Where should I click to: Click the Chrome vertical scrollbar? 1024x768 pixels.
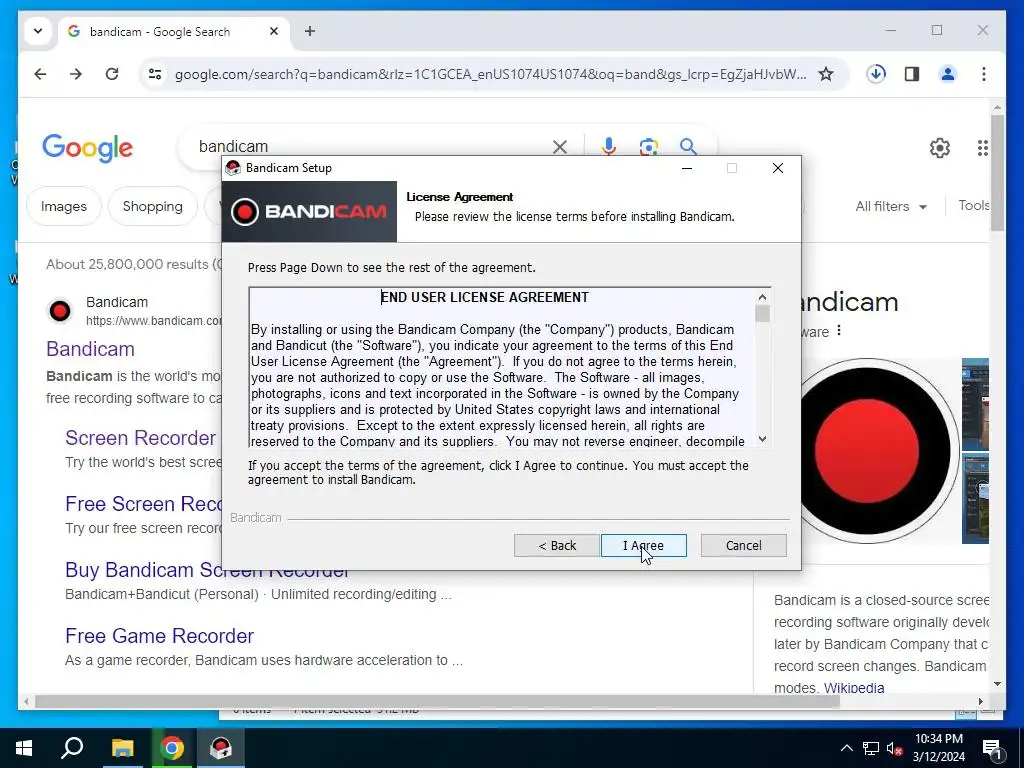[997, 173]
